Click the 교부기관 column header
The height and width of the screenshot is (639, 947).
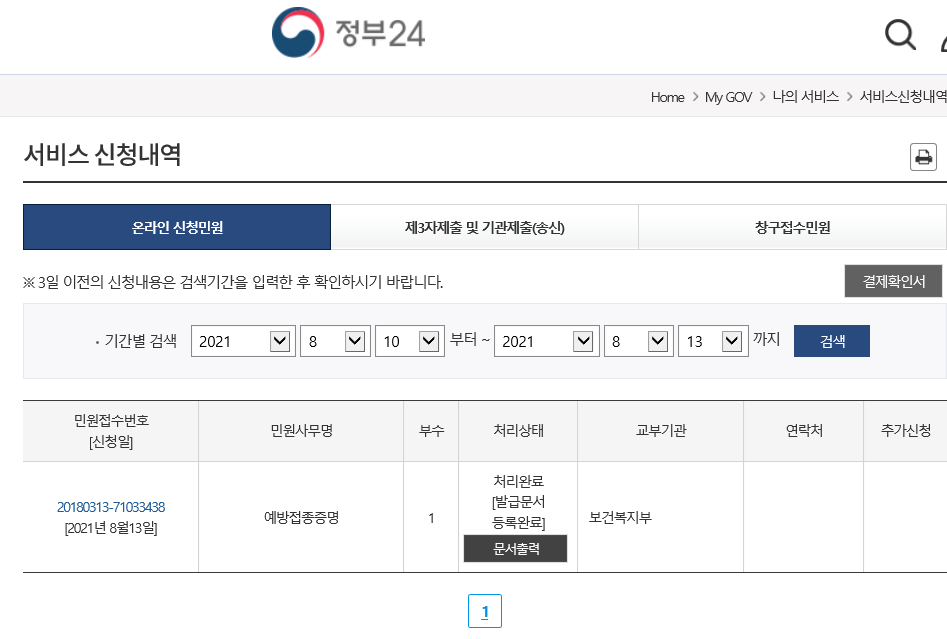[x=661, y=431]
